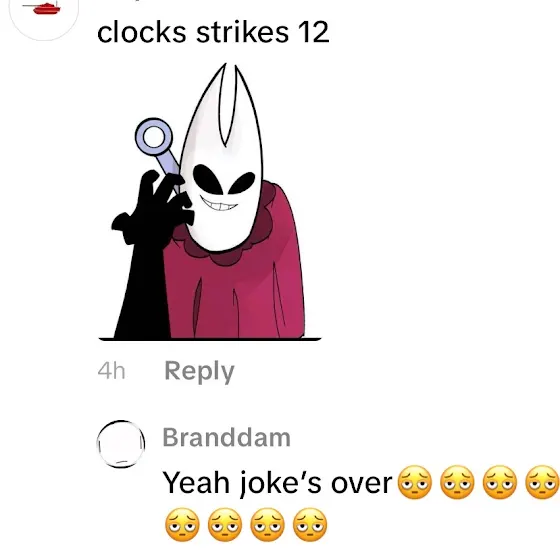
Task: Click Reply under the sticker comment
Action: (199, 371)
